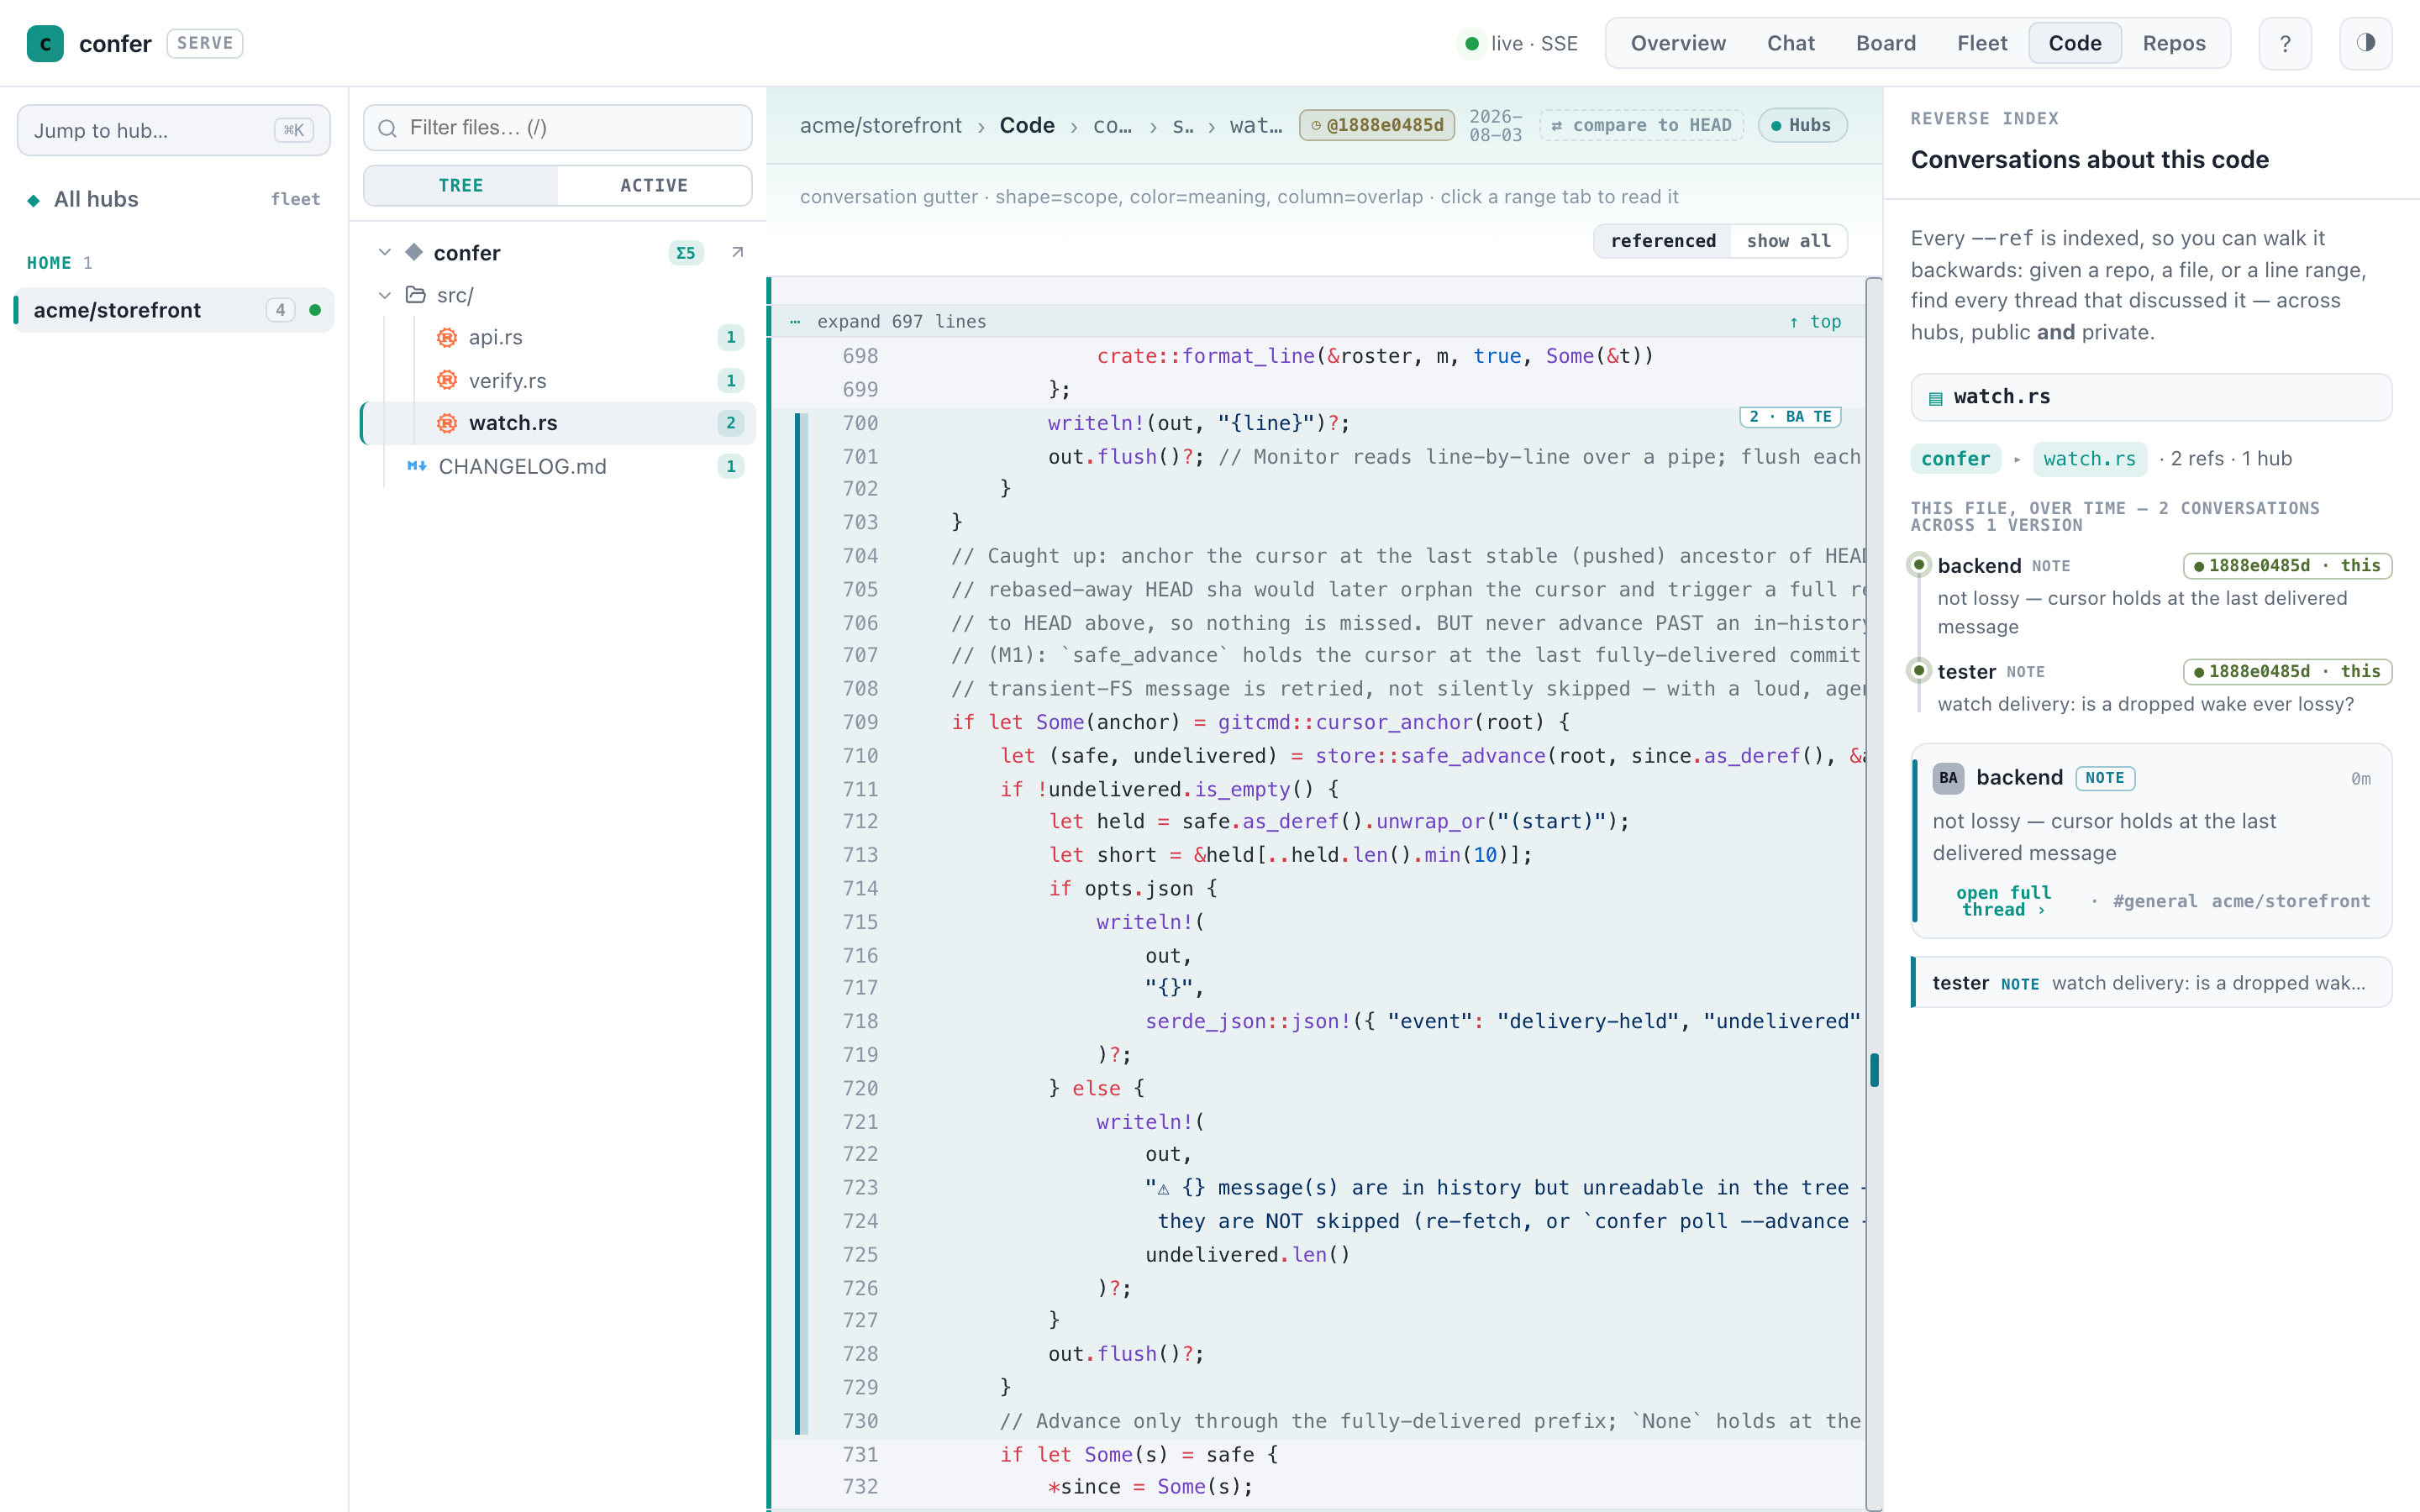Click the markdown icon beside CHANGELOG.md
The image size is (2420, 1512).
pyautogui.click(x=417, y=466)
